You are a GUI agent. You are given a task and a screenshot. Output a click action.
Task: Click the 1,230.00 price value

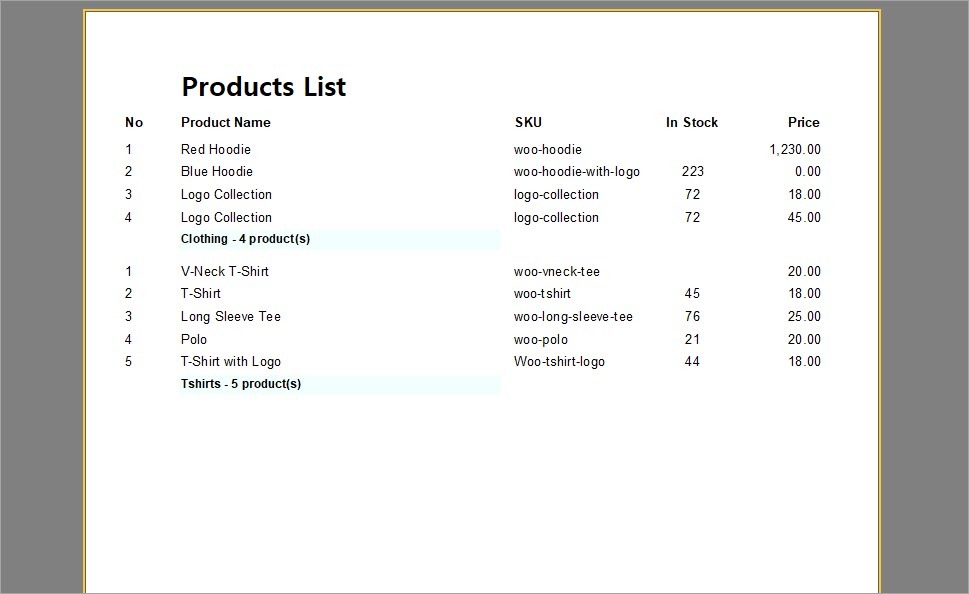pyautogui.click(x=795, y=149)
